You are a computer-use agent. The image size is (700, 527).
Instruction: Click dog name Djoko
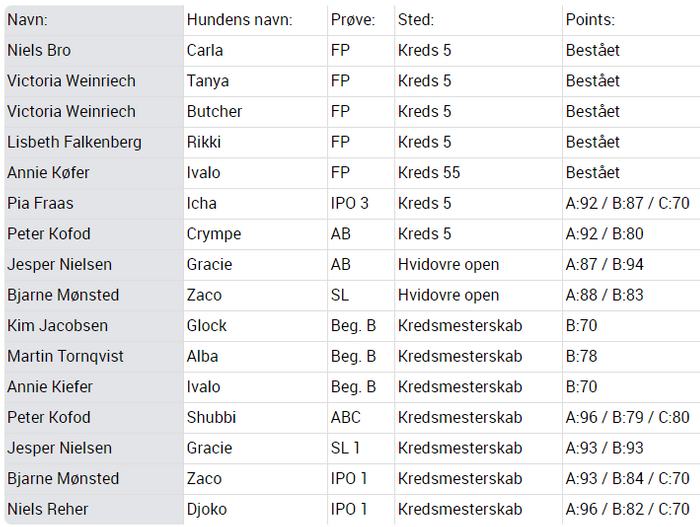click(207, 509)
